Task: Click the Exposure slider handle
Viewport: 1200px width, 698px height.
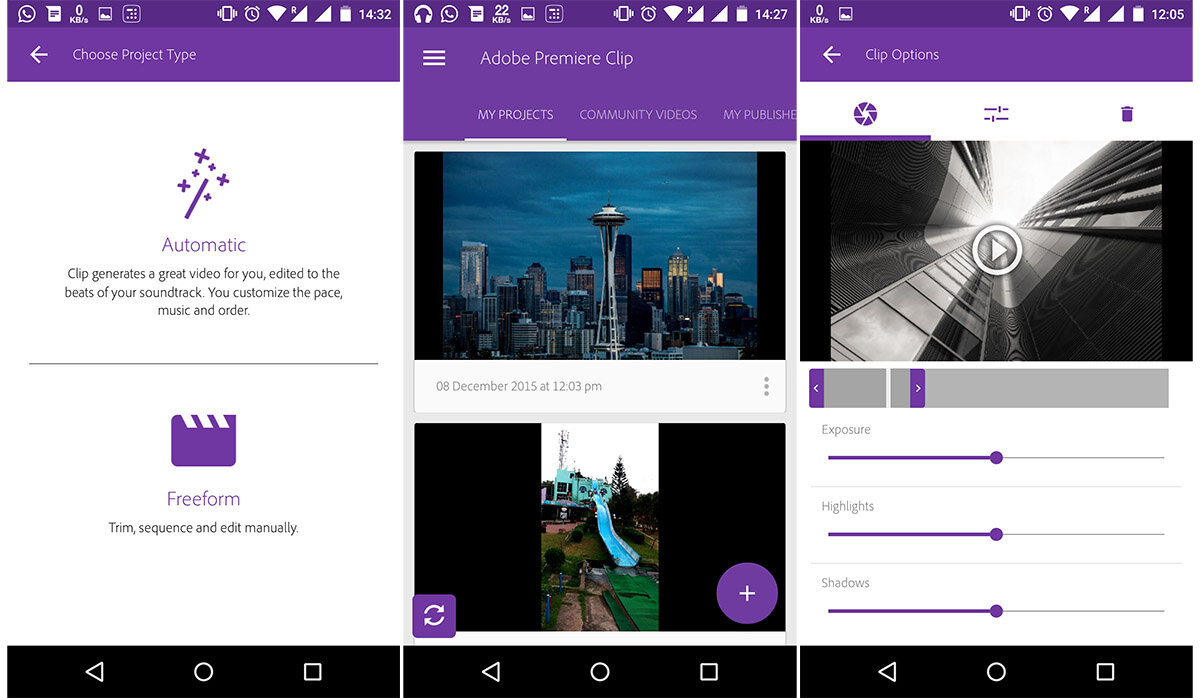Action: 996,458
